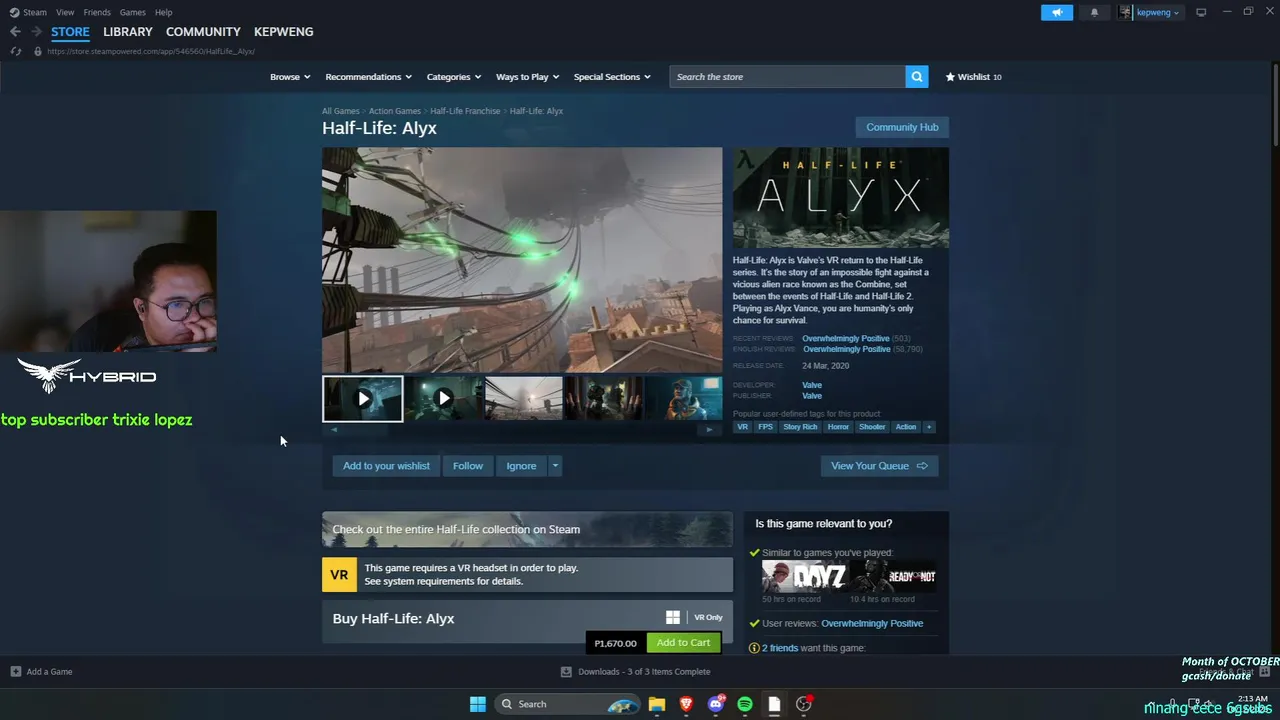Screen dimensions: 1280x720
Task: Click All Games breadcrumb
Action: point(340,111)
